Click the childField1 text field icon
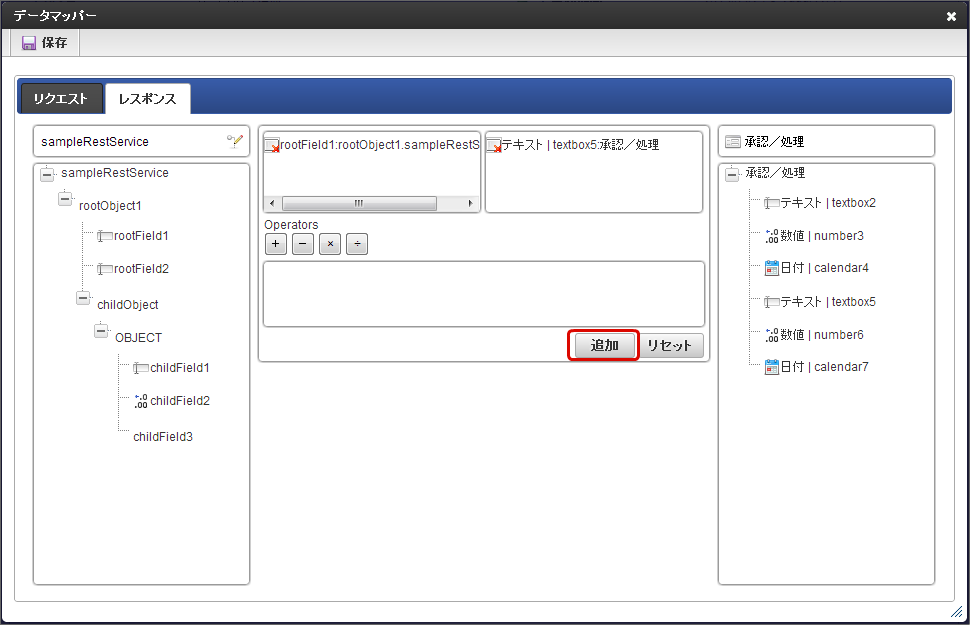This screenshot has height=625, width=970. 141,368
